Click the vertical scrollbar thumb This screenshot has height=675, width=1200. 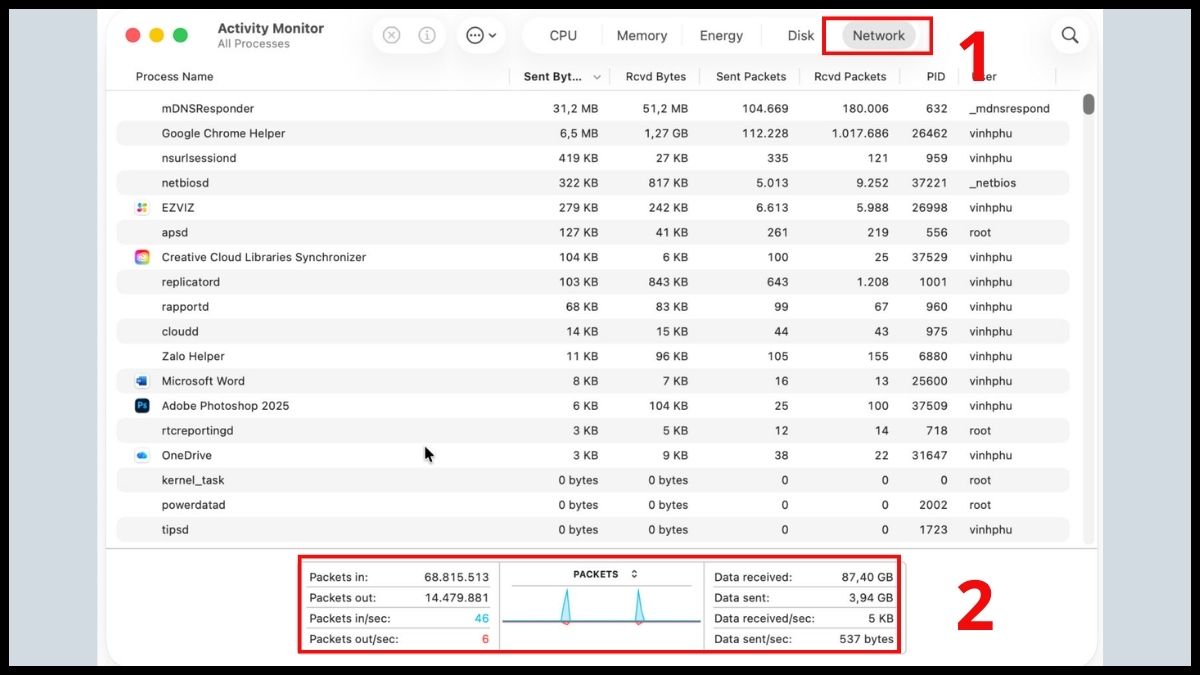(1088, 104)
